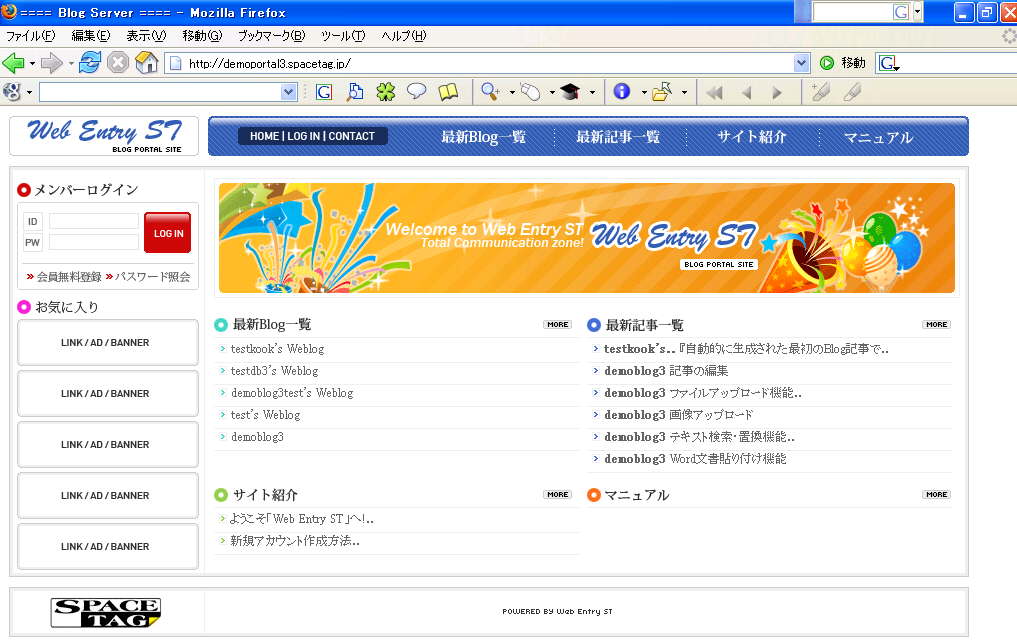
Task: Click the MORE button beside サイト紹介 heading
Action: pos(557,494)
